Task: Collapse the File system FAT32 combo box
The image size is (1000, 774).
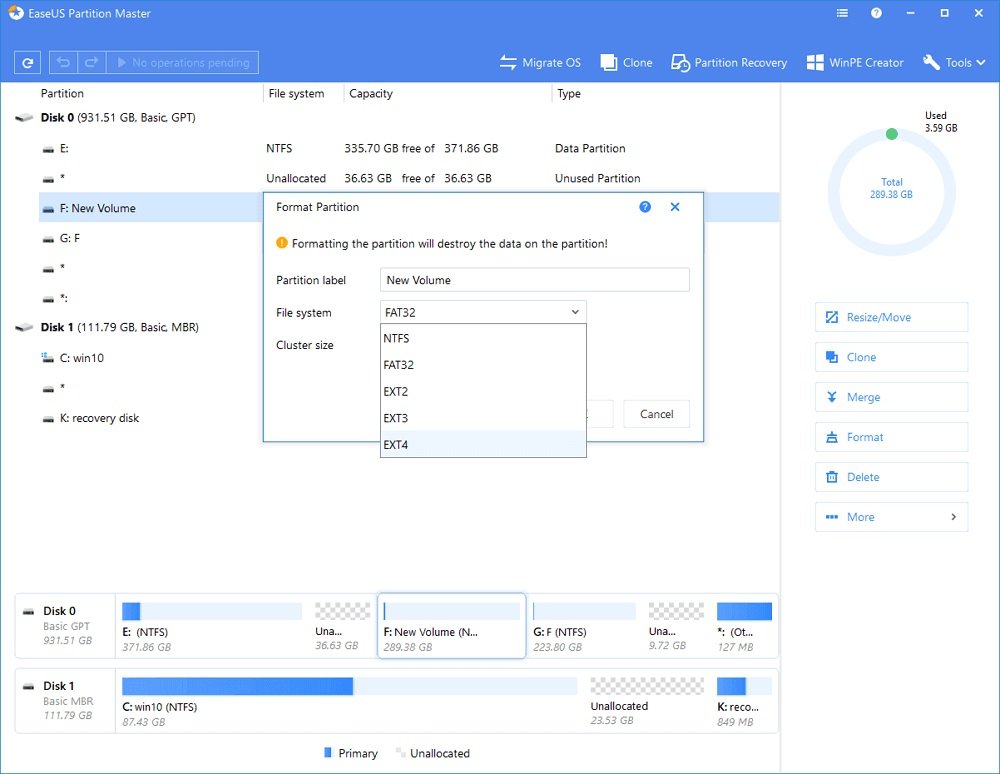Action: [x=483, y=312]
